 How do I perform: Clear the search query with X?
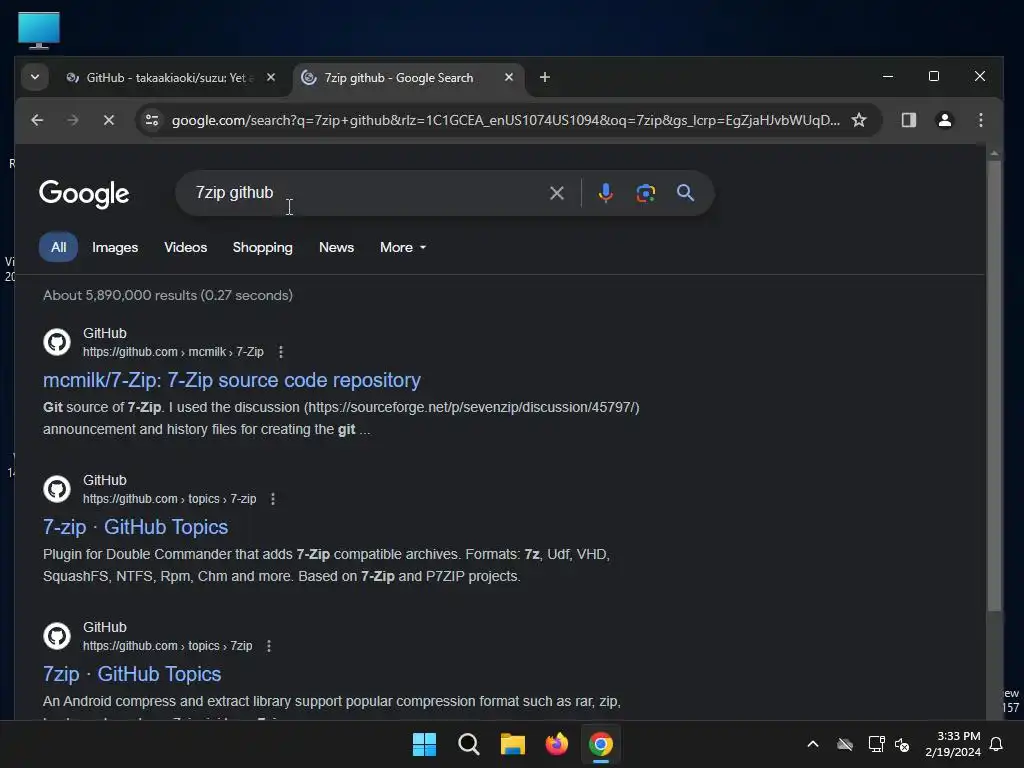556,193
